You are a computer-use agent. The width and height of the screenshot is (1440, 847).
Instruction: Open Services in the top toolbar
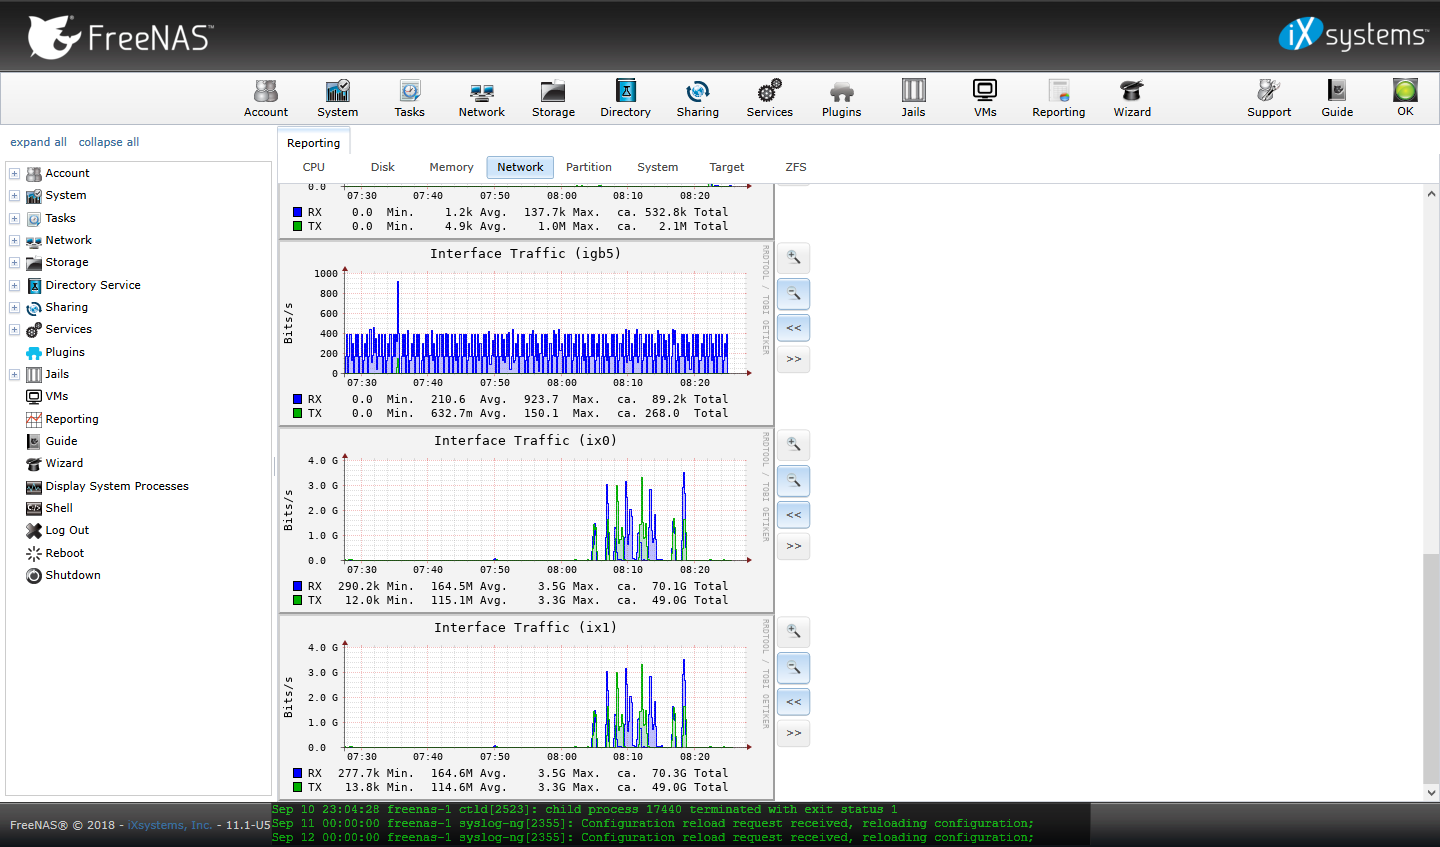pyautogui.click(x=770, y=98)
